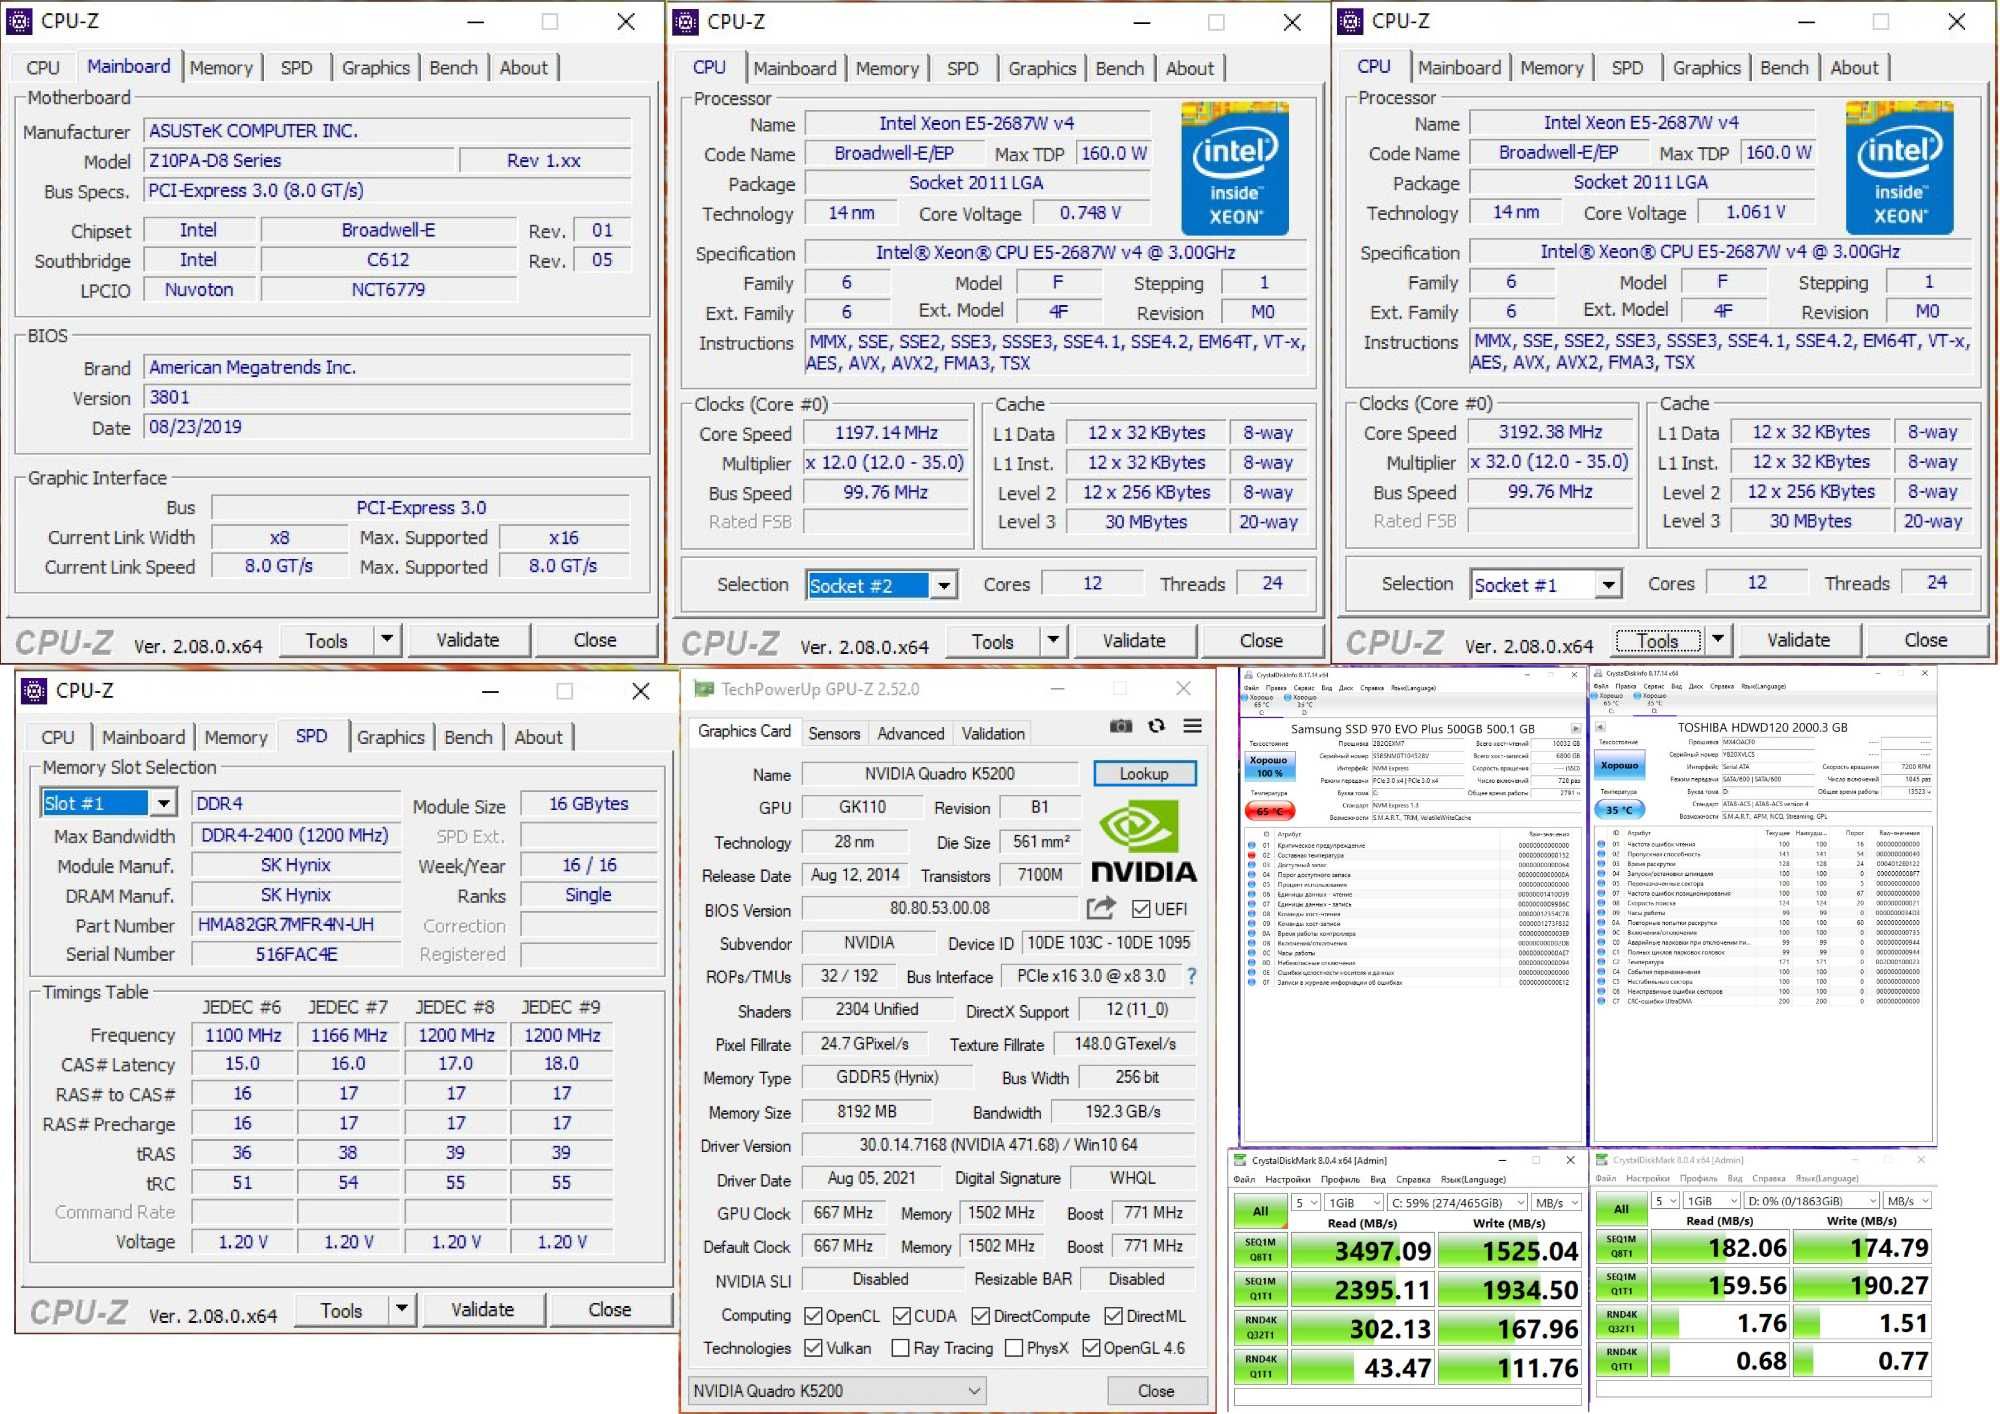The image size is (2000, 1414).
Task: Click Tools button in Socket #1 CPU-Z window
Action: (x=1657, y=640)
